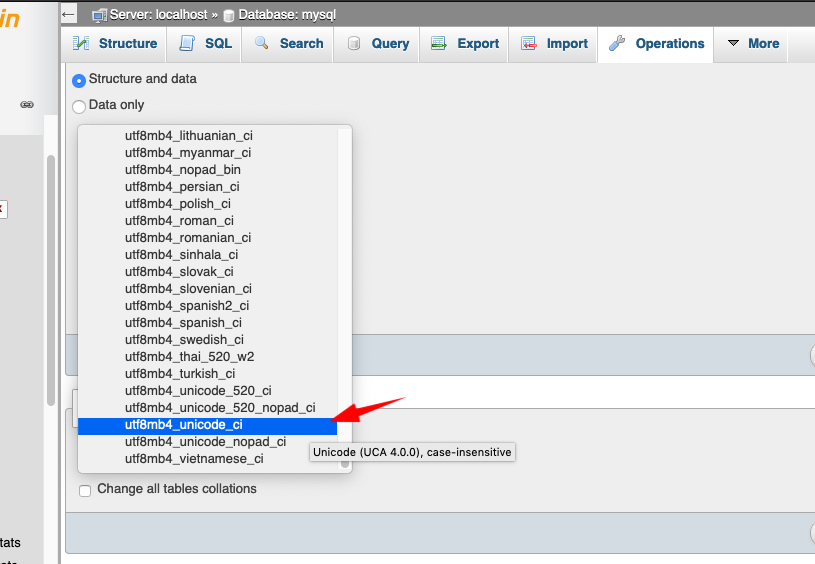This screenshot has width=815, height=564.
Task: Choose utf8mb4_vietnamese_ci collation
Action: [207, 459]
